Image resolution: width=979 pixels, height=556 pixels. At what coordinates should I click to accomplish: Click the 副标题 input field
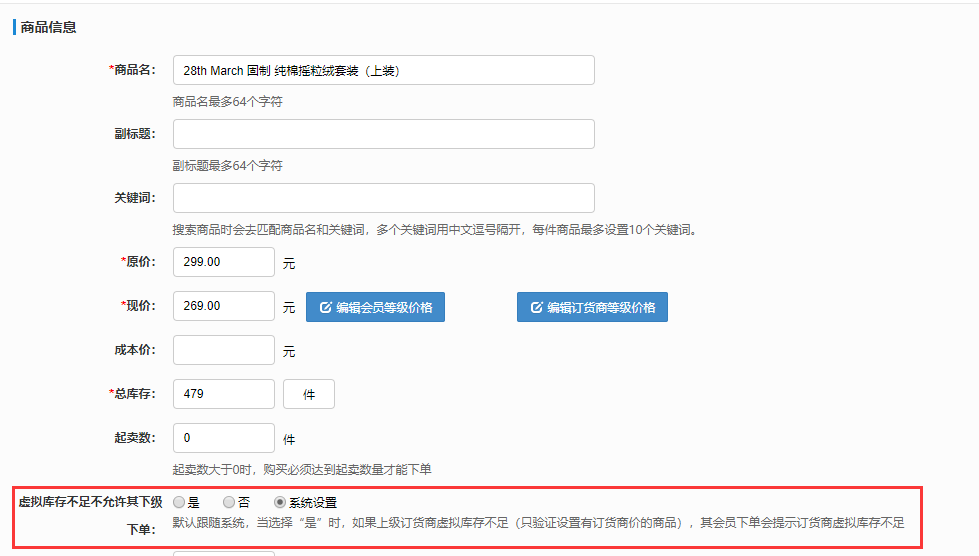[x=383, y=134]
